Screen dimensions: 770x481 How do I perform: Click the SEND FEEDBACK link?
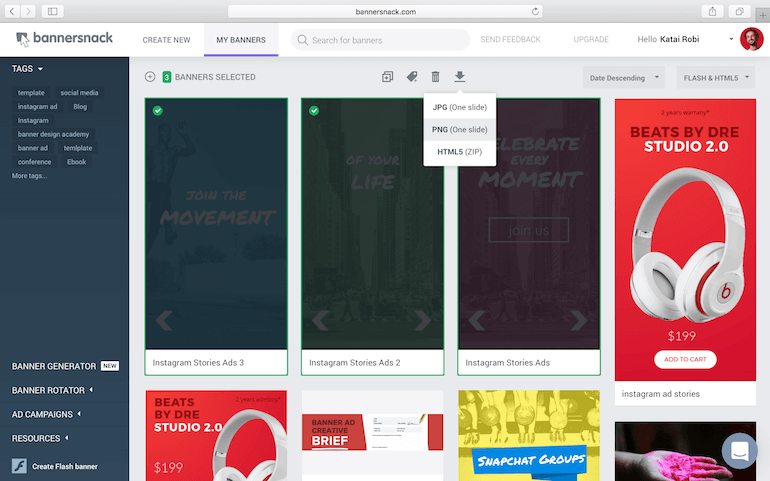(510, 39)
